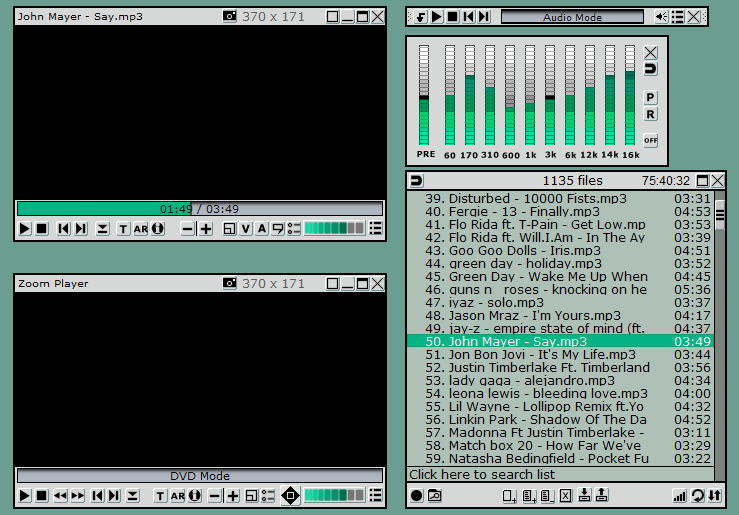
Task: Open the folder search icon in playlist toolbar
Action: pos(435,496)
